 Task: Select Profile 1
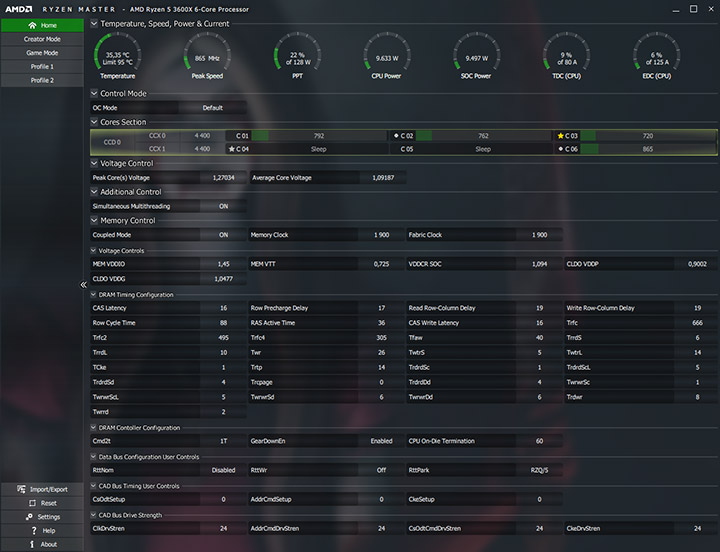click(x=42, y=67)
